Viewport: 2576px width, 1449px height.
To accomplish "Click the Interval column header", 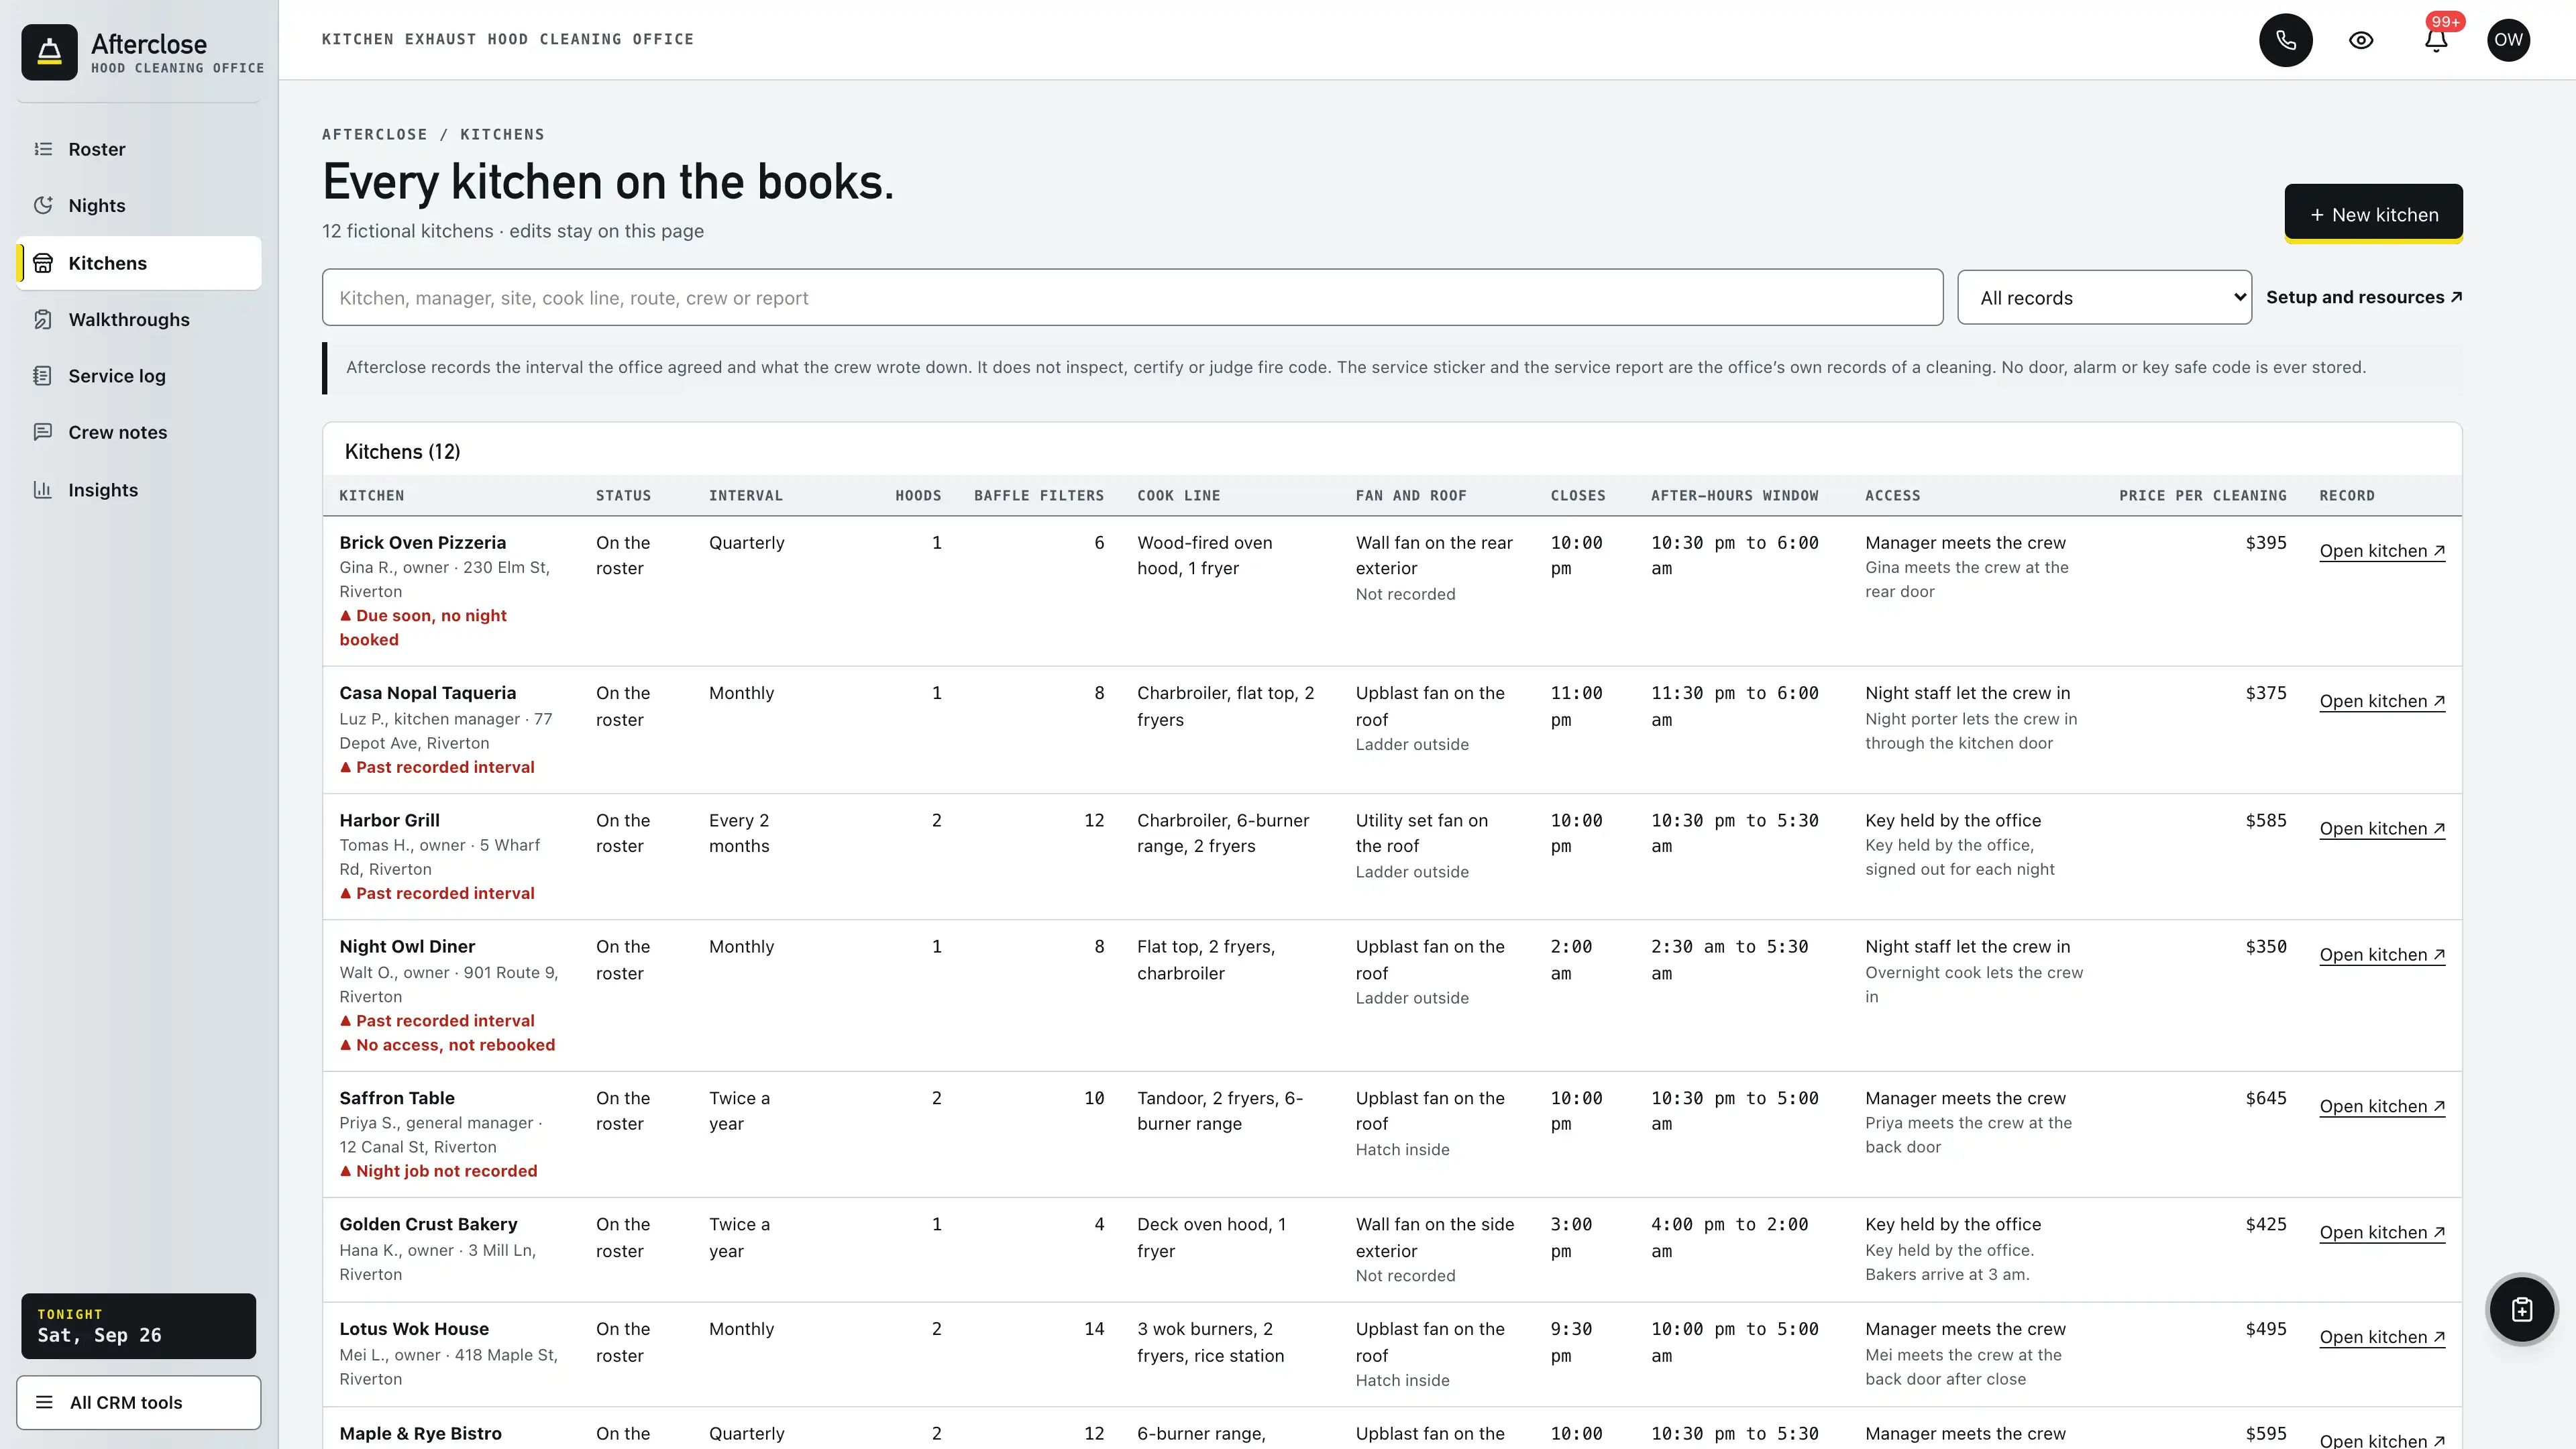I will coord(745,496).
